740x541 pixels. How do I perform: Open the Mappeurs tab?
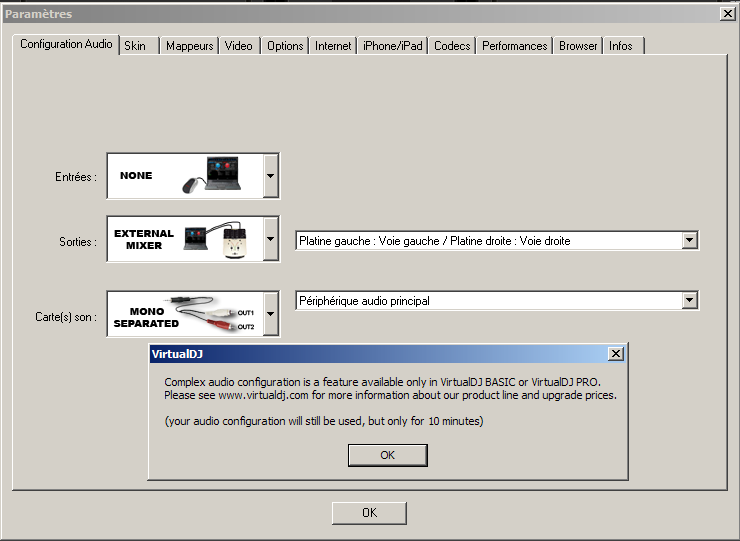click(189, 46)
